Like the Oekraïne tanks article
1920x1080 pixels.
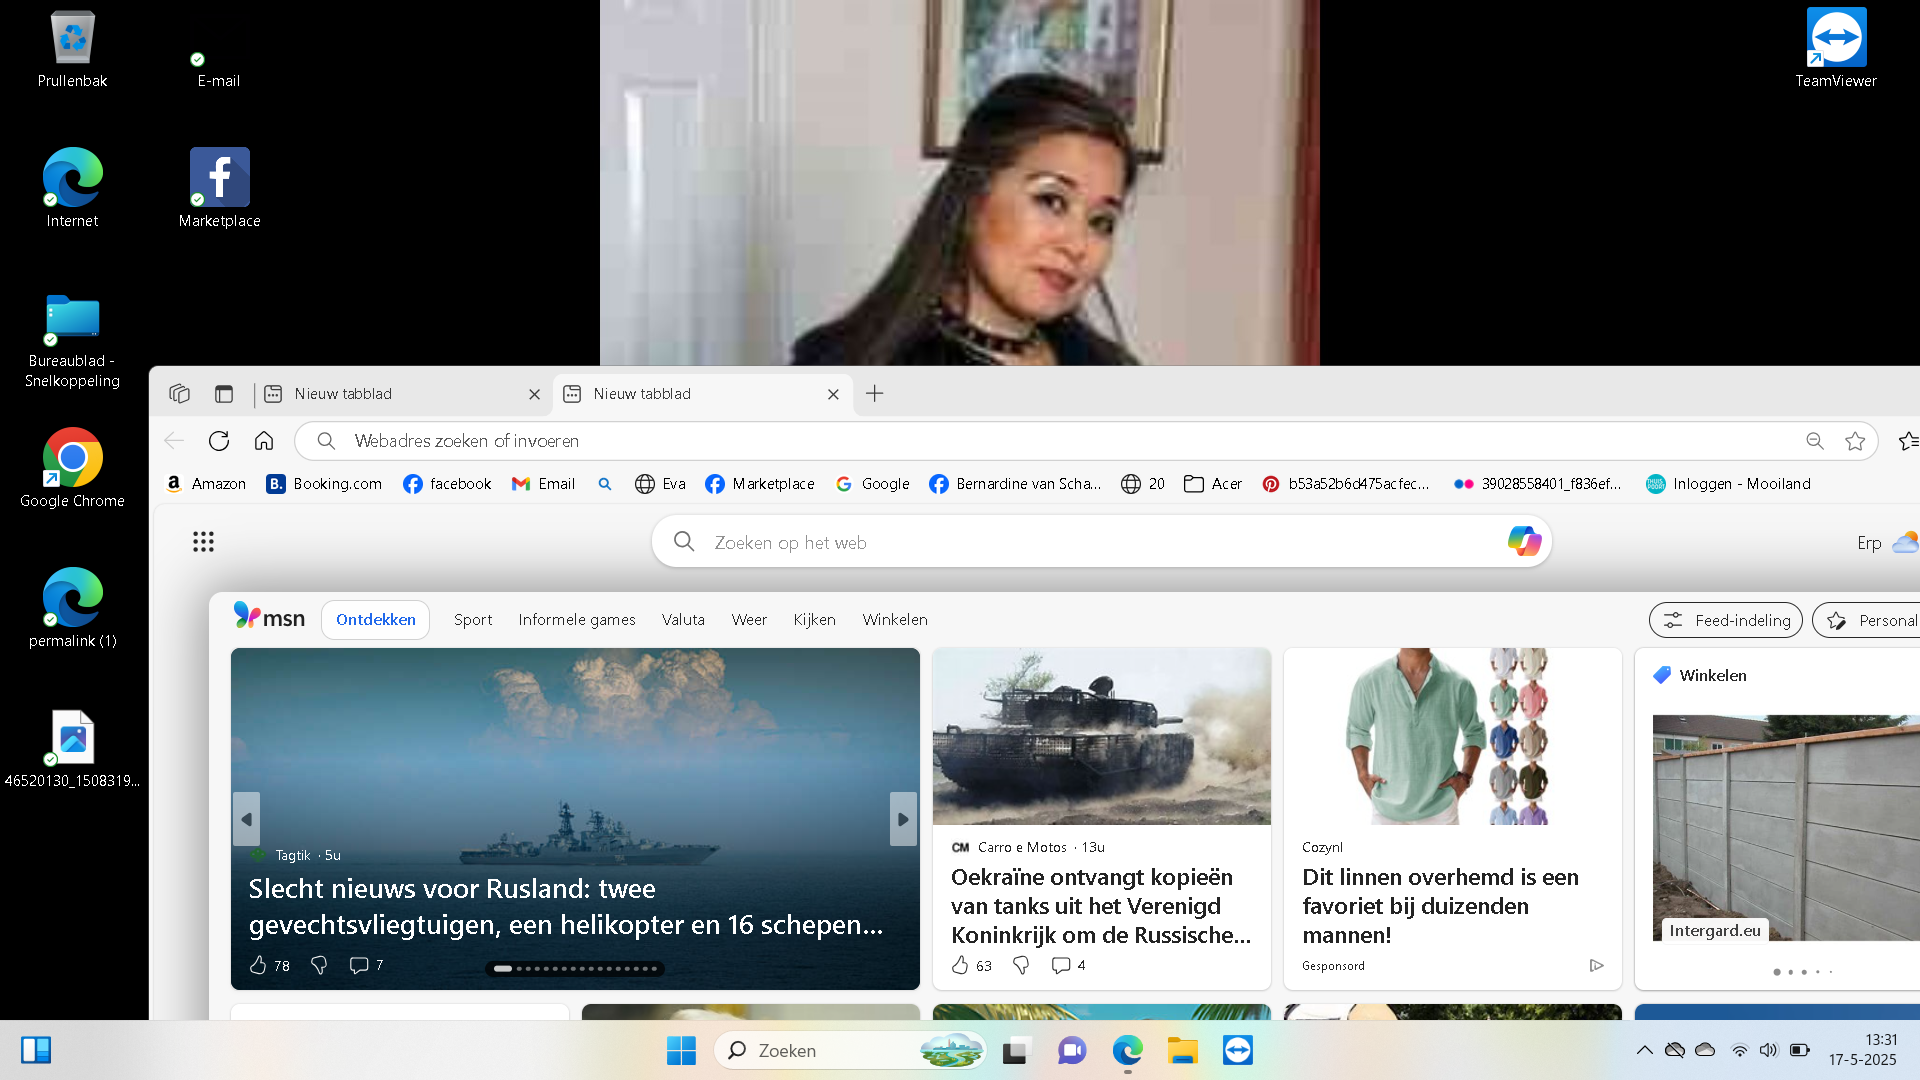coord(960,965)
